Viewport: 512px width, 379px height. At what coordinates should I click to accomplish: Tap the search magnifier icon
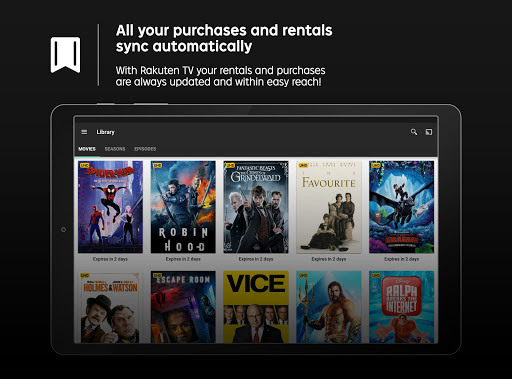coord(414,132)
